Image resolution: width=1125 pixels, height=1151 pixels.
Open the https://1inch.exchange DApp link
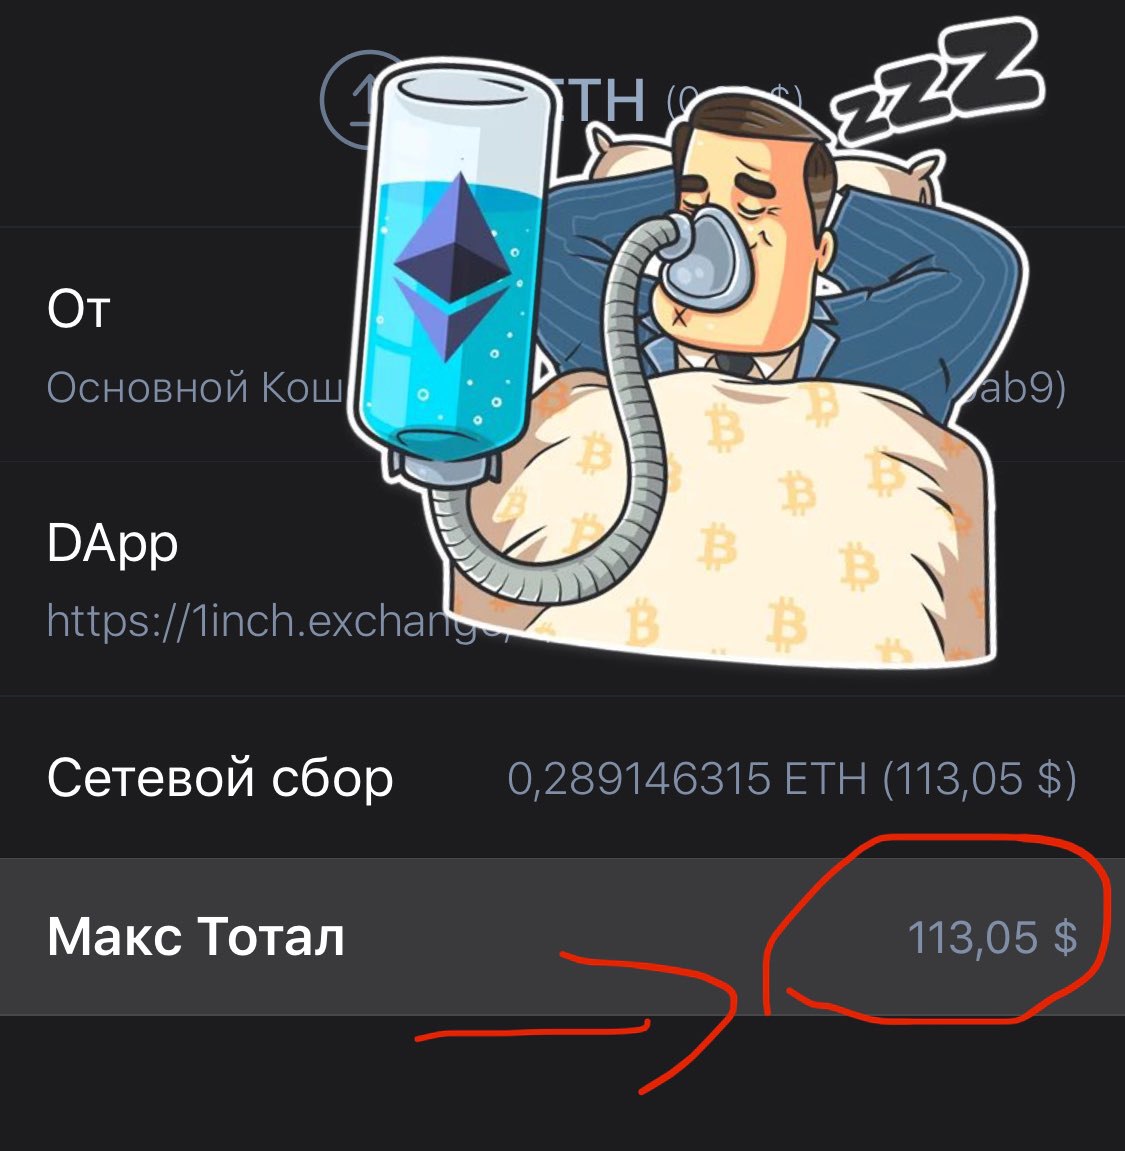pos(277,621)
